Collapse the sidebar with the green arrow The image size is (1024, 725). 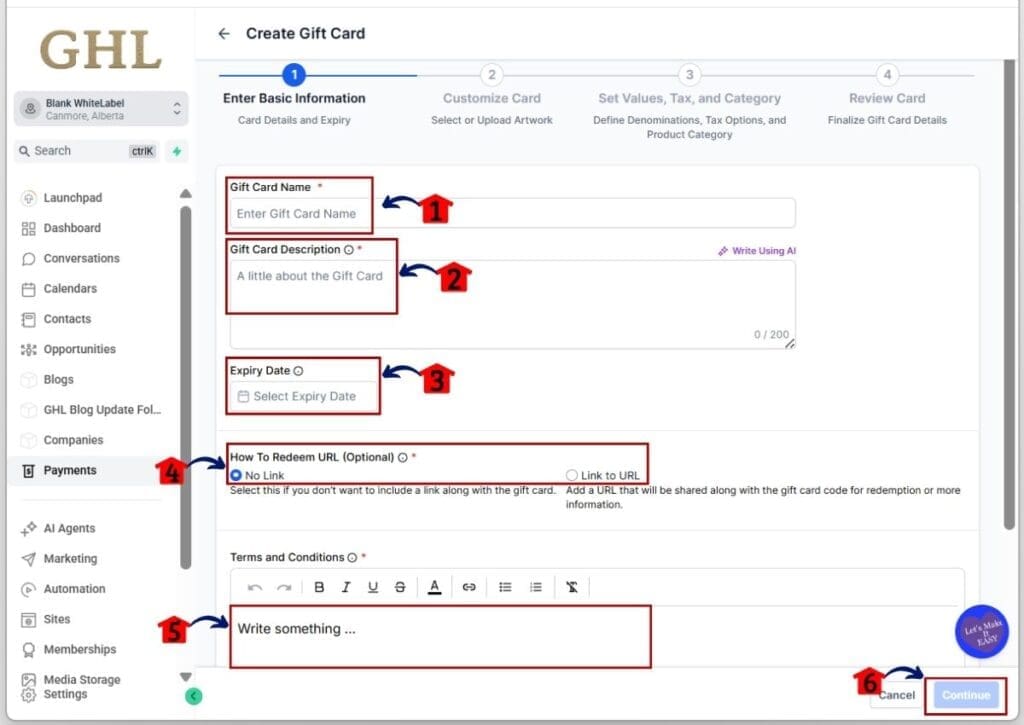tap(193, 696)
